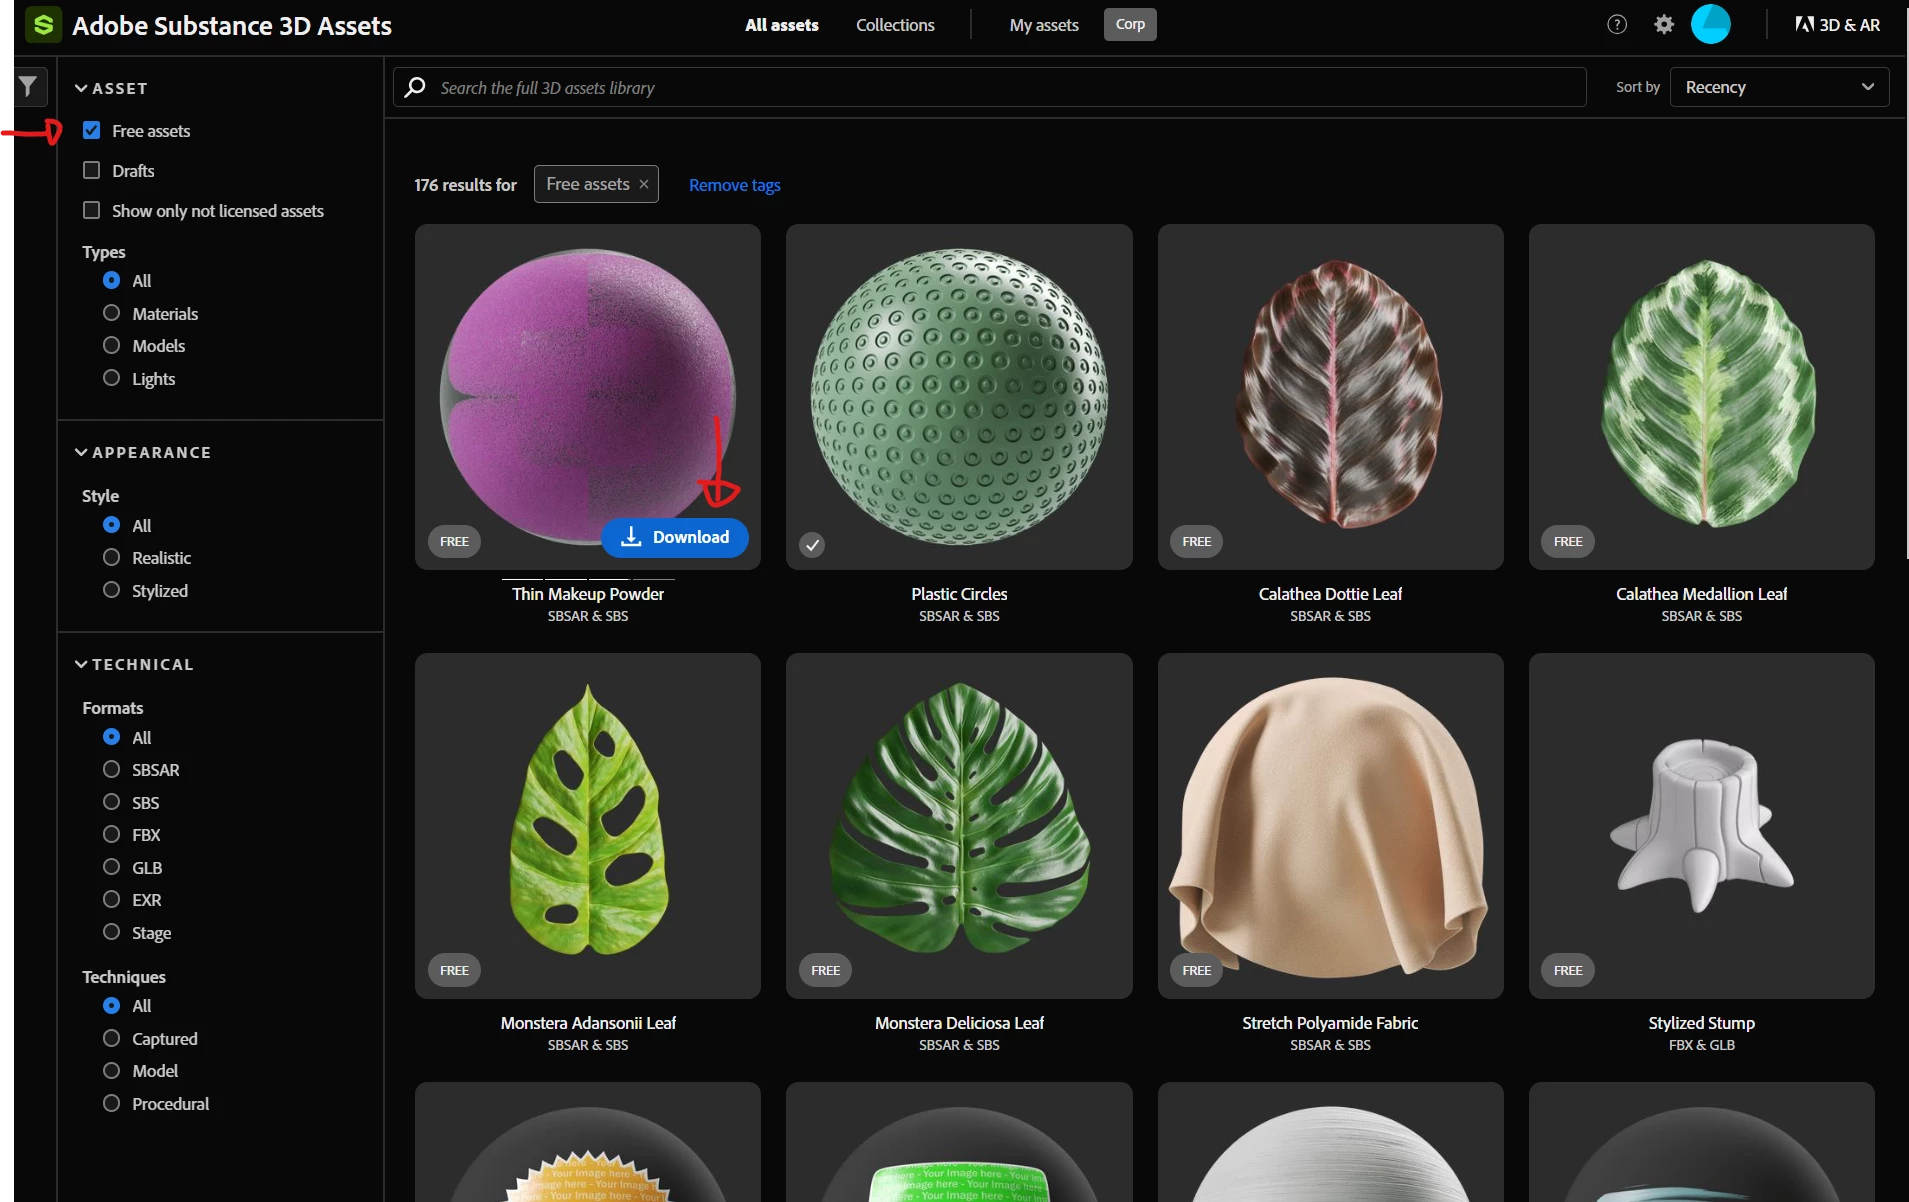Toggle the filter panel funnel icon

pyautogui.click(x=29, y=87)
